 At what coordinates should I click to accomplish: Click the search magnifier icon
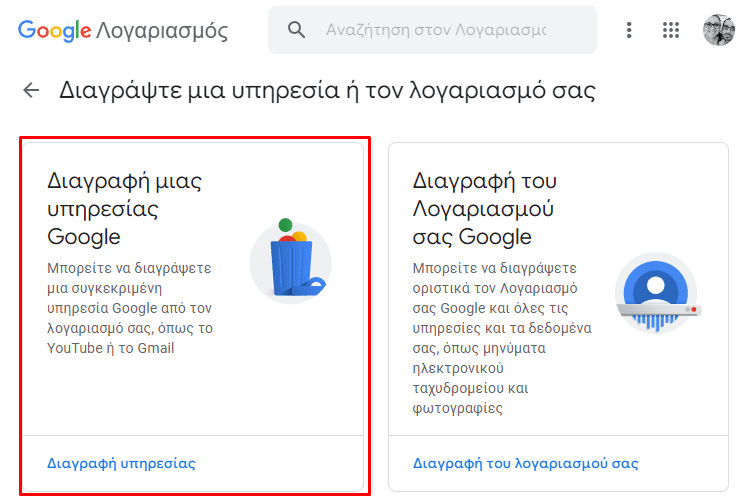pyautogui.click(x=296, y=30)
